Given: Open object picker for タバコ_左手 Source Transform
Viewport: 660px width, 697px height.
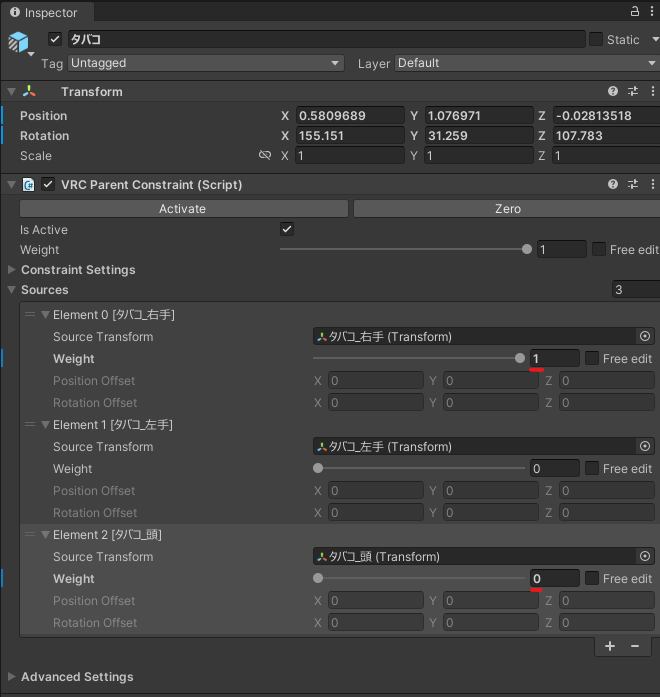Looking at the screenshot, I should point(645,446).
